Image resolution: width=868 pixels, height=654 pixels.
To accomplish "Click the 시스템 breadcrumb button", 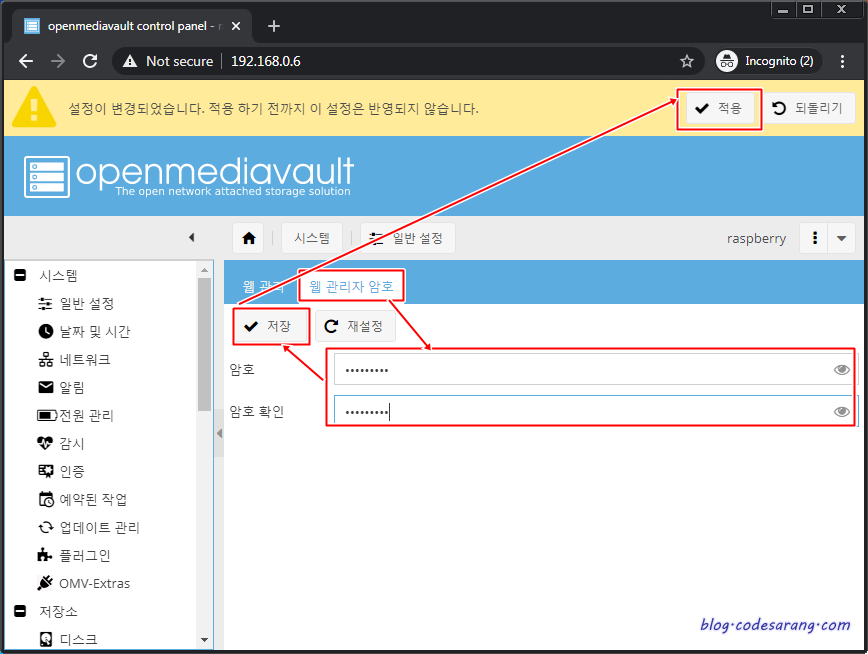I will click(312, 238).
